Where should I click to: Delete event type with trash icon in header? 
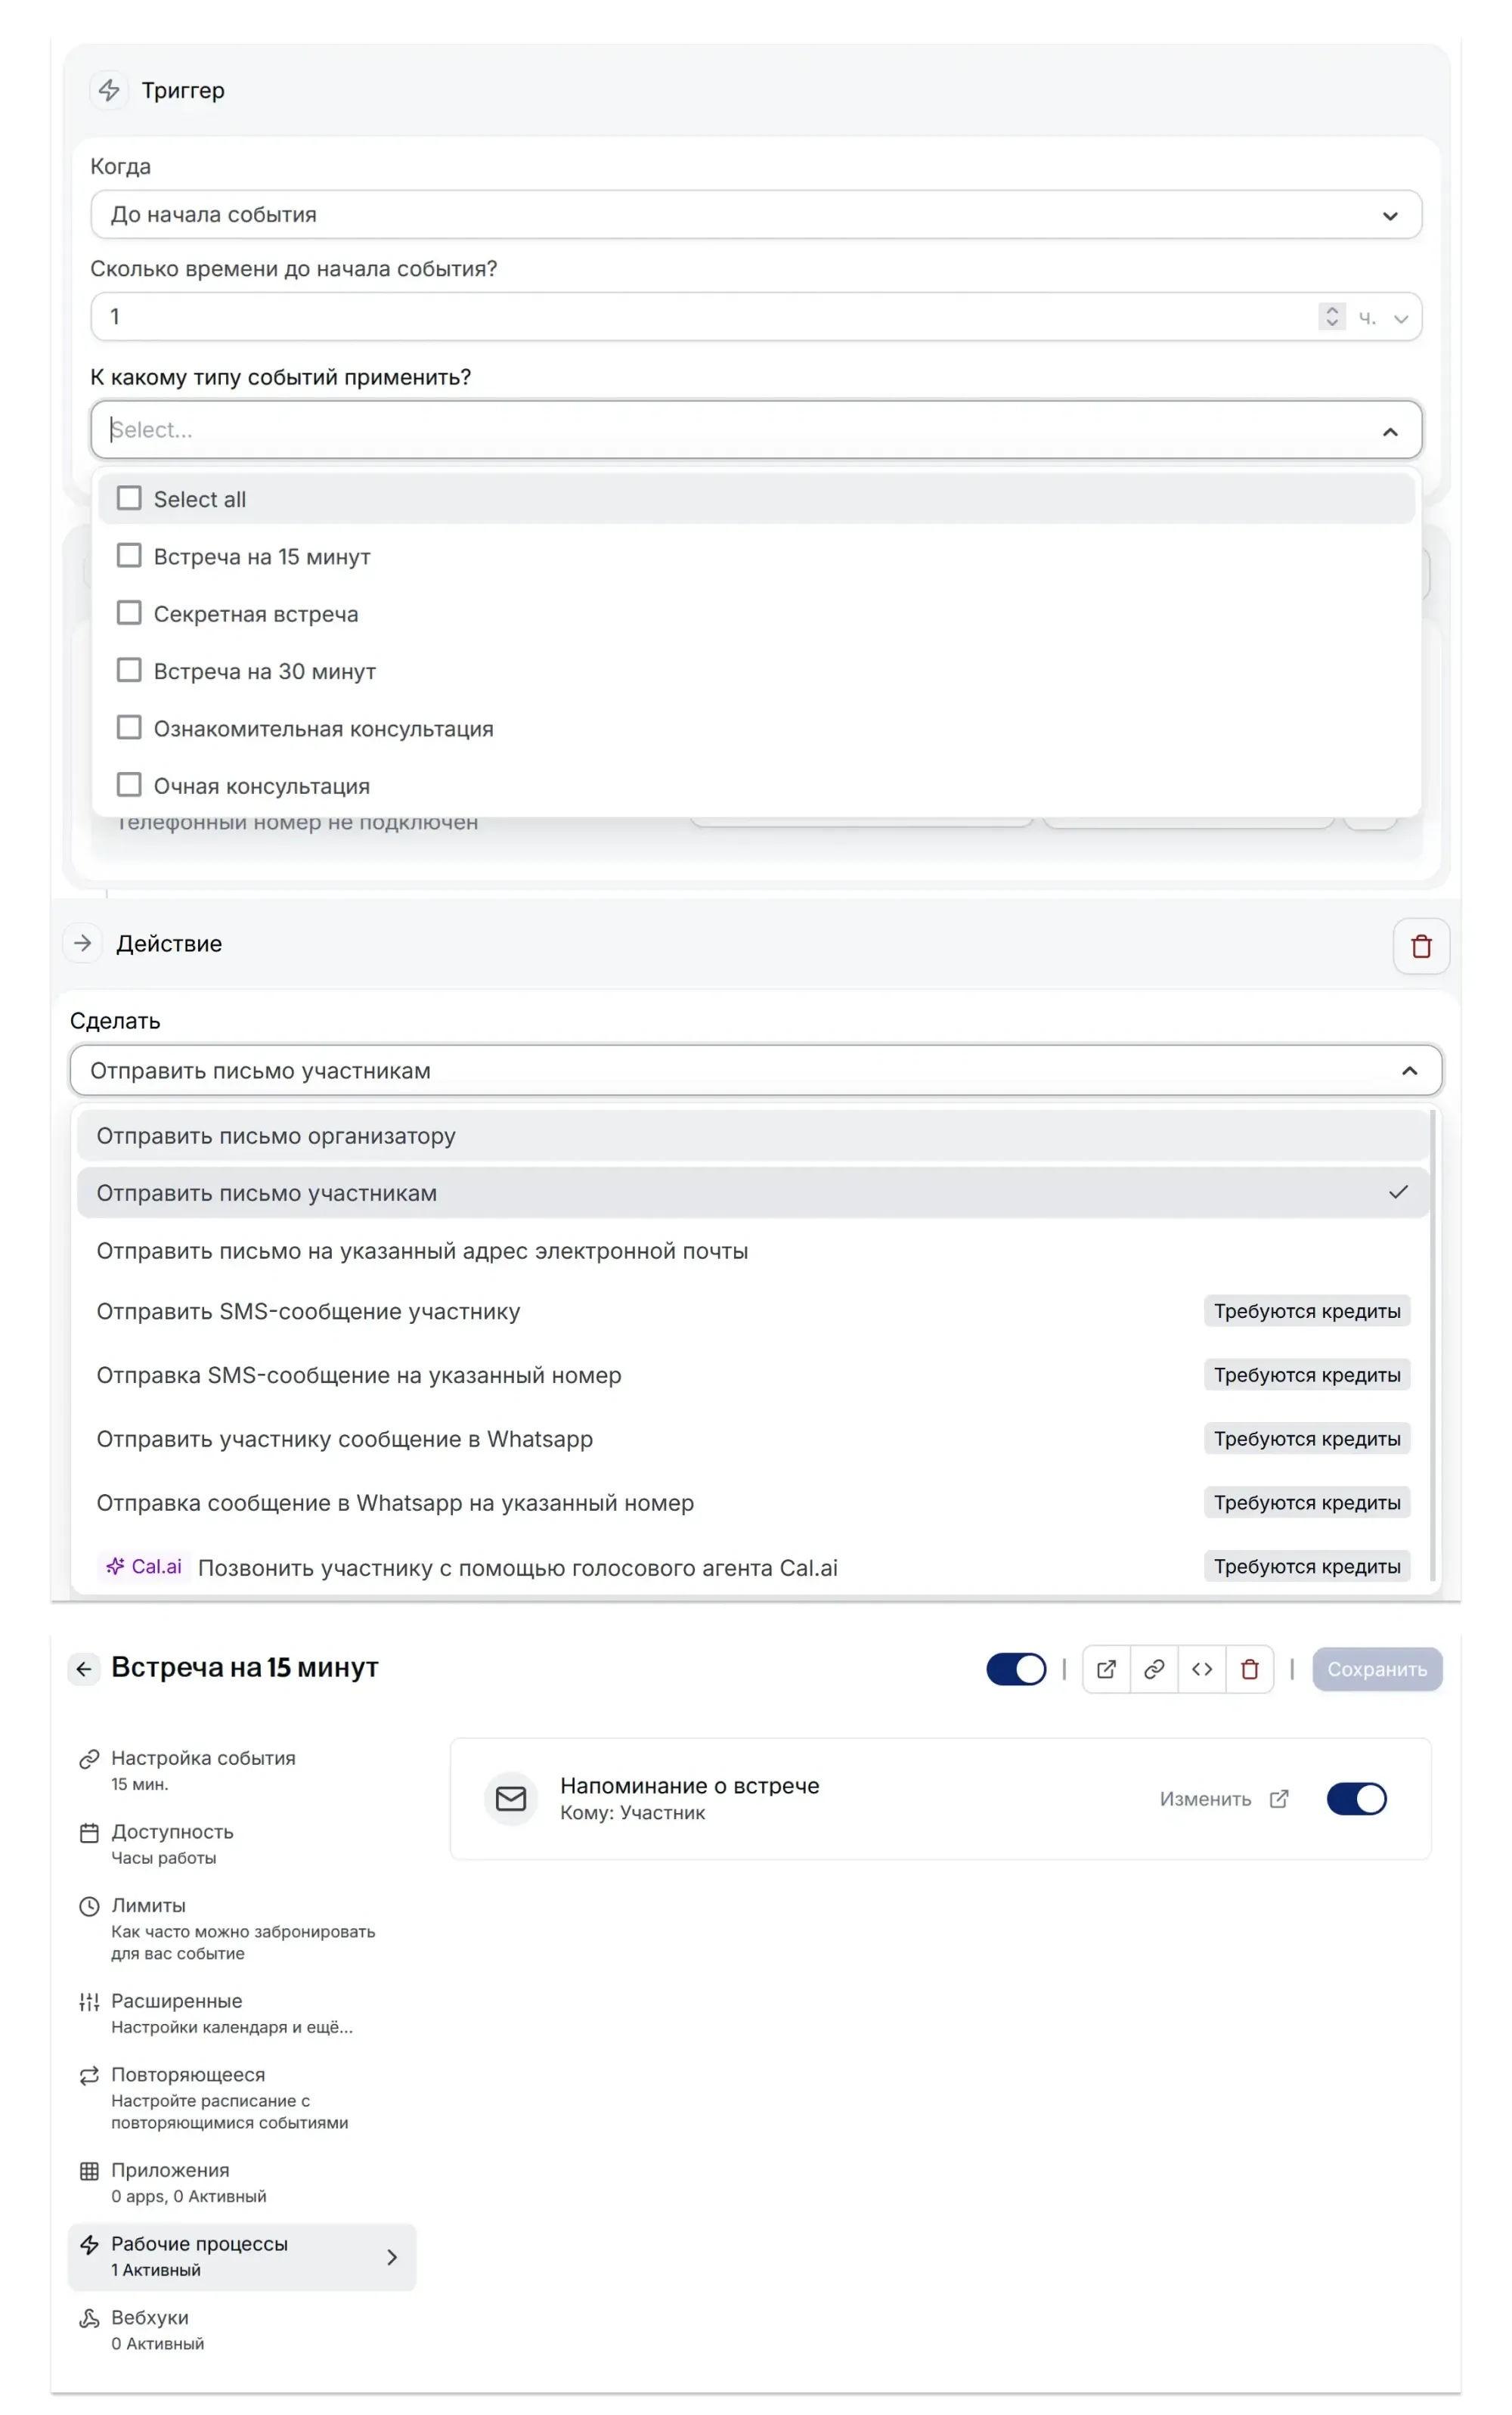click(1249, 1669)
